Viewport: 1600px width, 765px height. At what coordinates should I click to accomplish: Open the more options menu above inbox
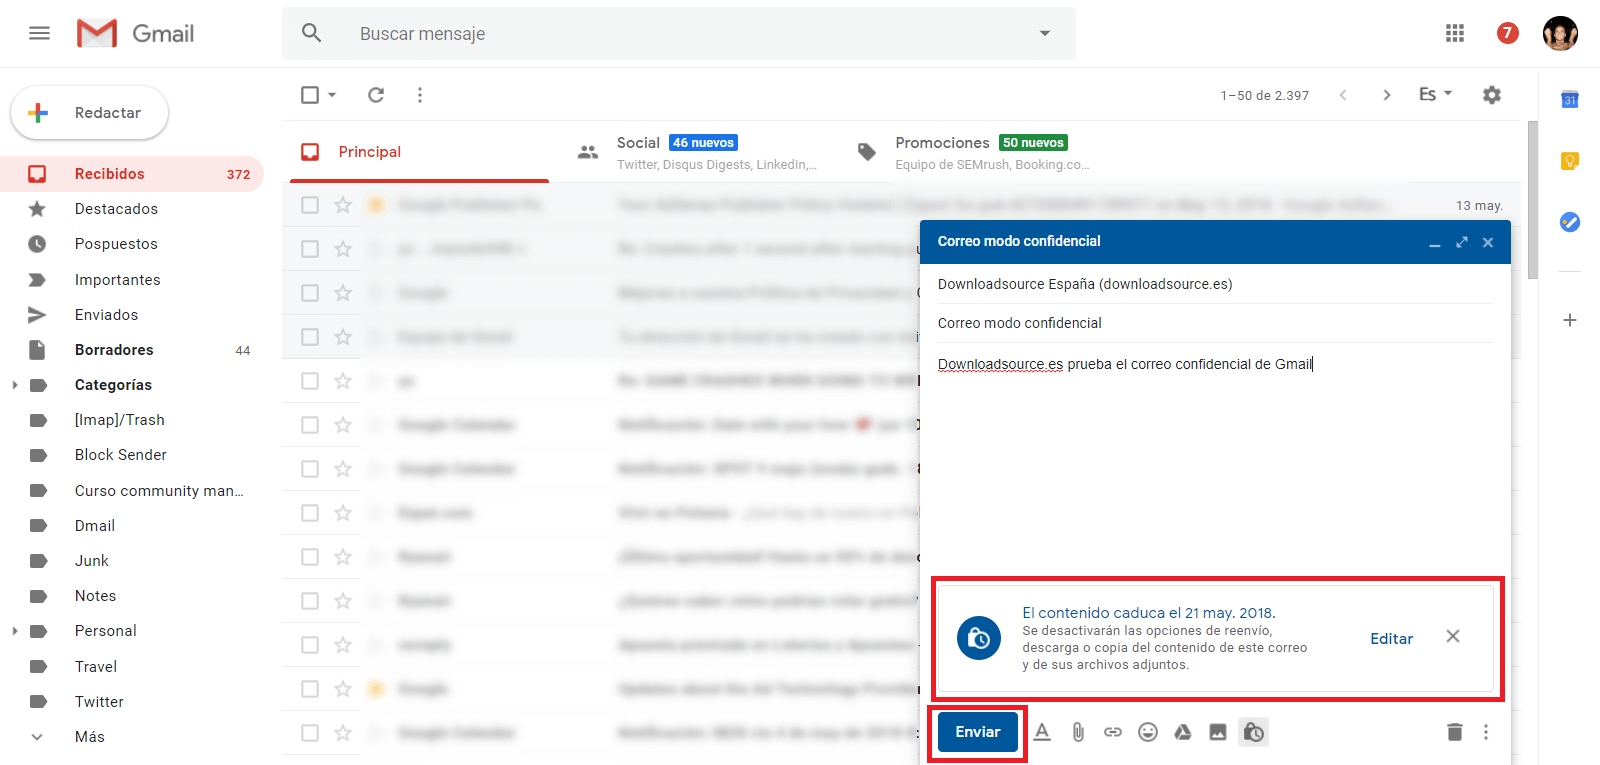(420, 95)
